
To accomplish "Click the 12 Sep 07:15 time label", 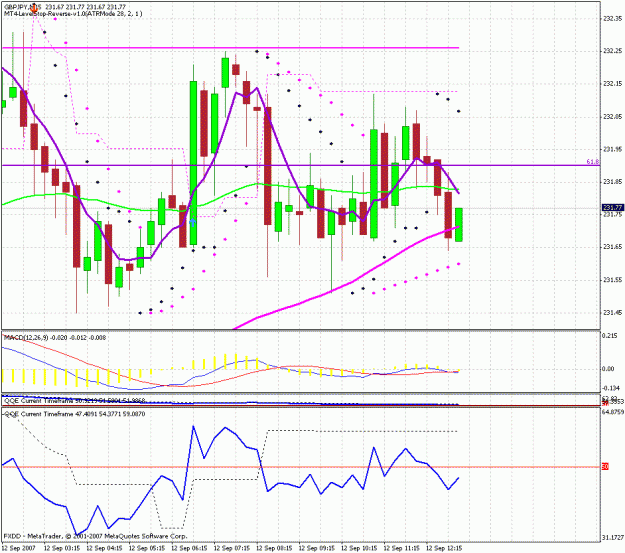I will pos(232,548).
